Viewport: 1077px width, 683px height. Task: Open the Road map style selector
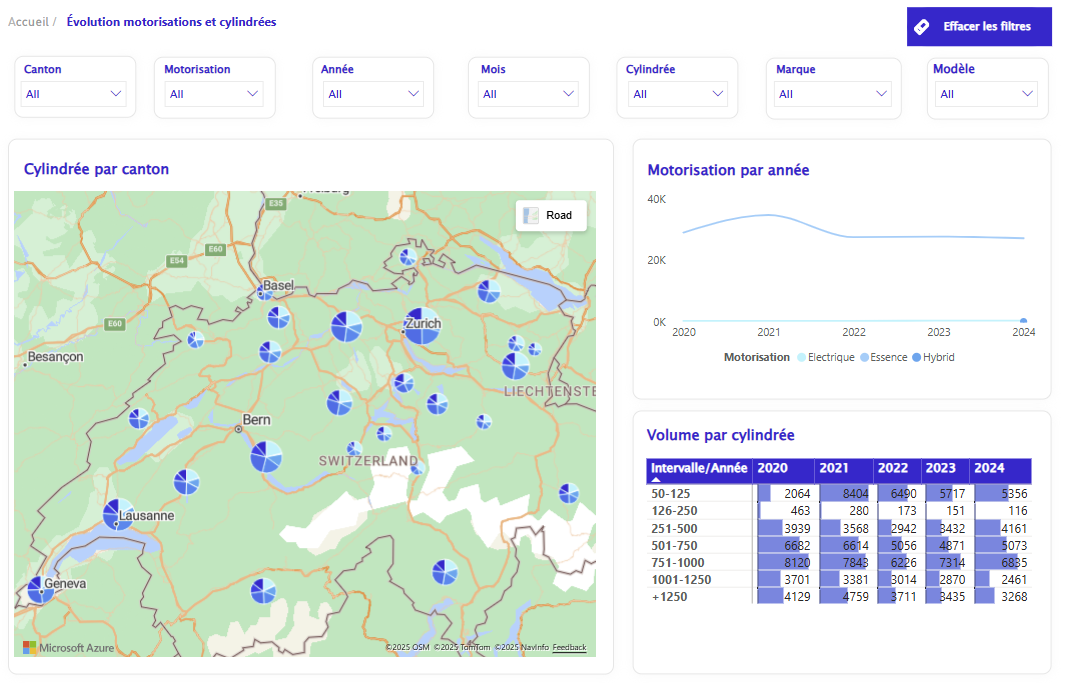click(x=550, y=215)
